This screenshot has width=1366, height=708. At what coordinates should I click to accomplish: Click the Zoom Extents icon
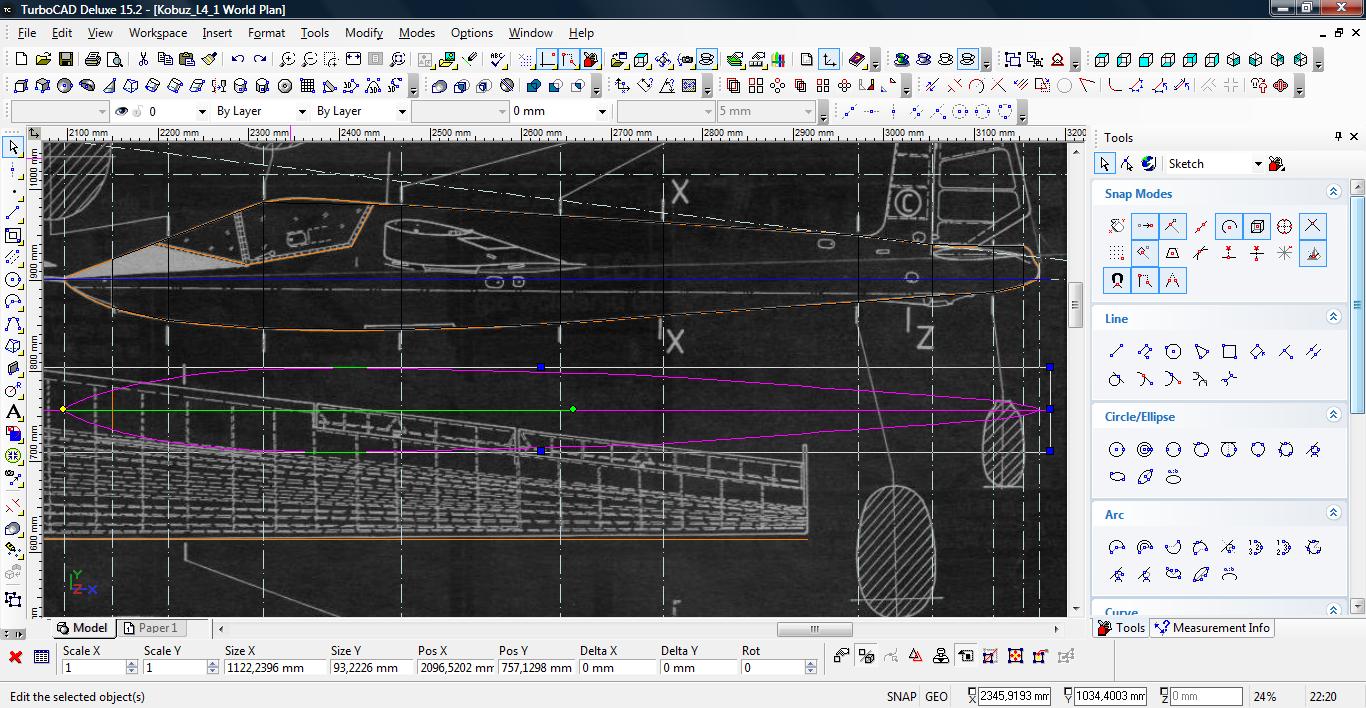[x=353, y=60]
